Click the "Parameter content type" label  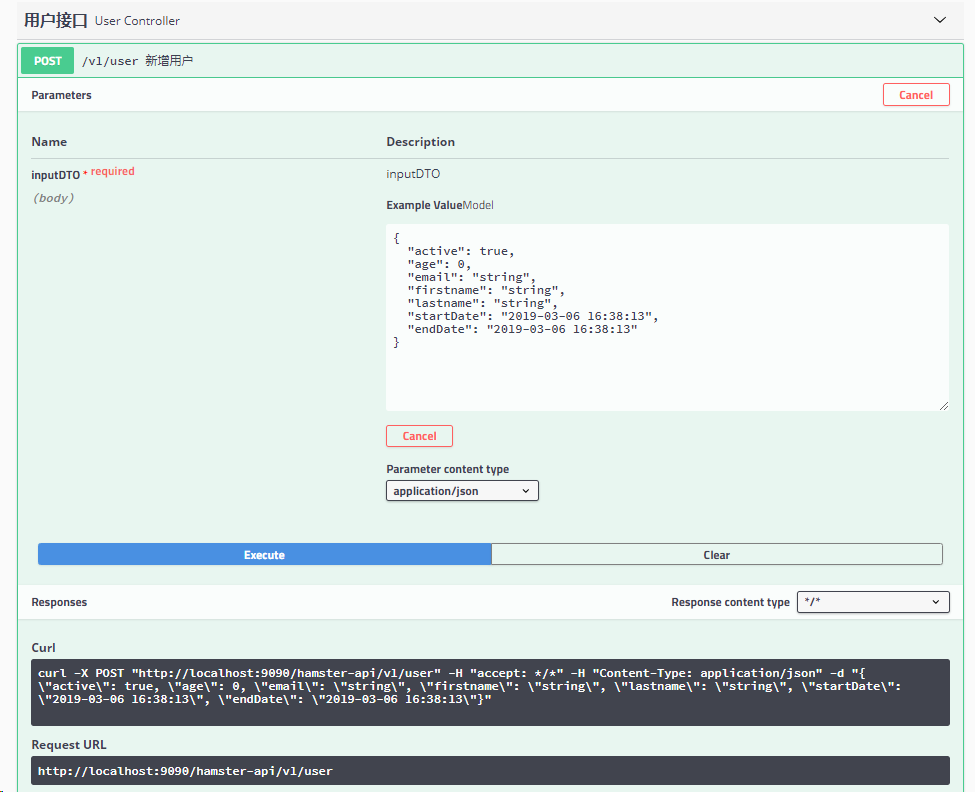click(448, 469)
